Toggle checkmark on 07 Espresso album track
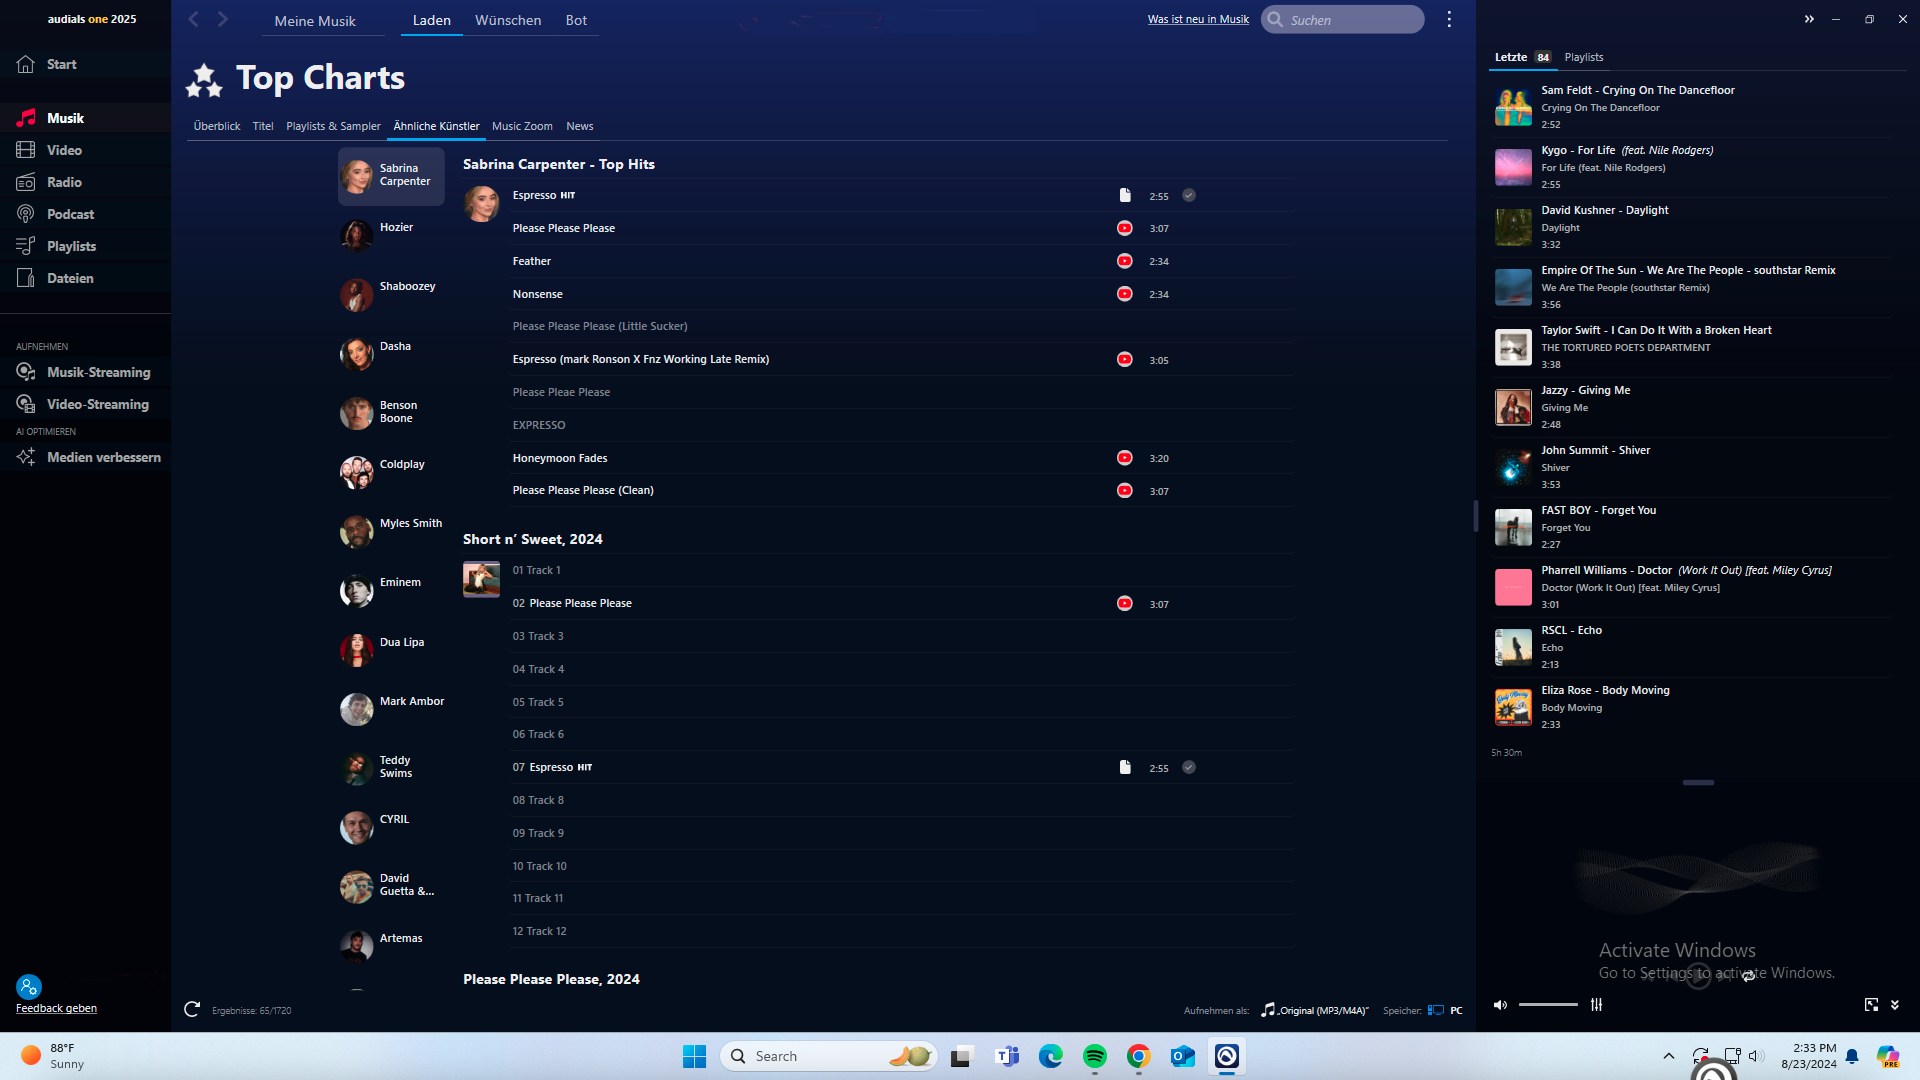Viewport: 1920px width, 1080px height. coord(1189,767)
